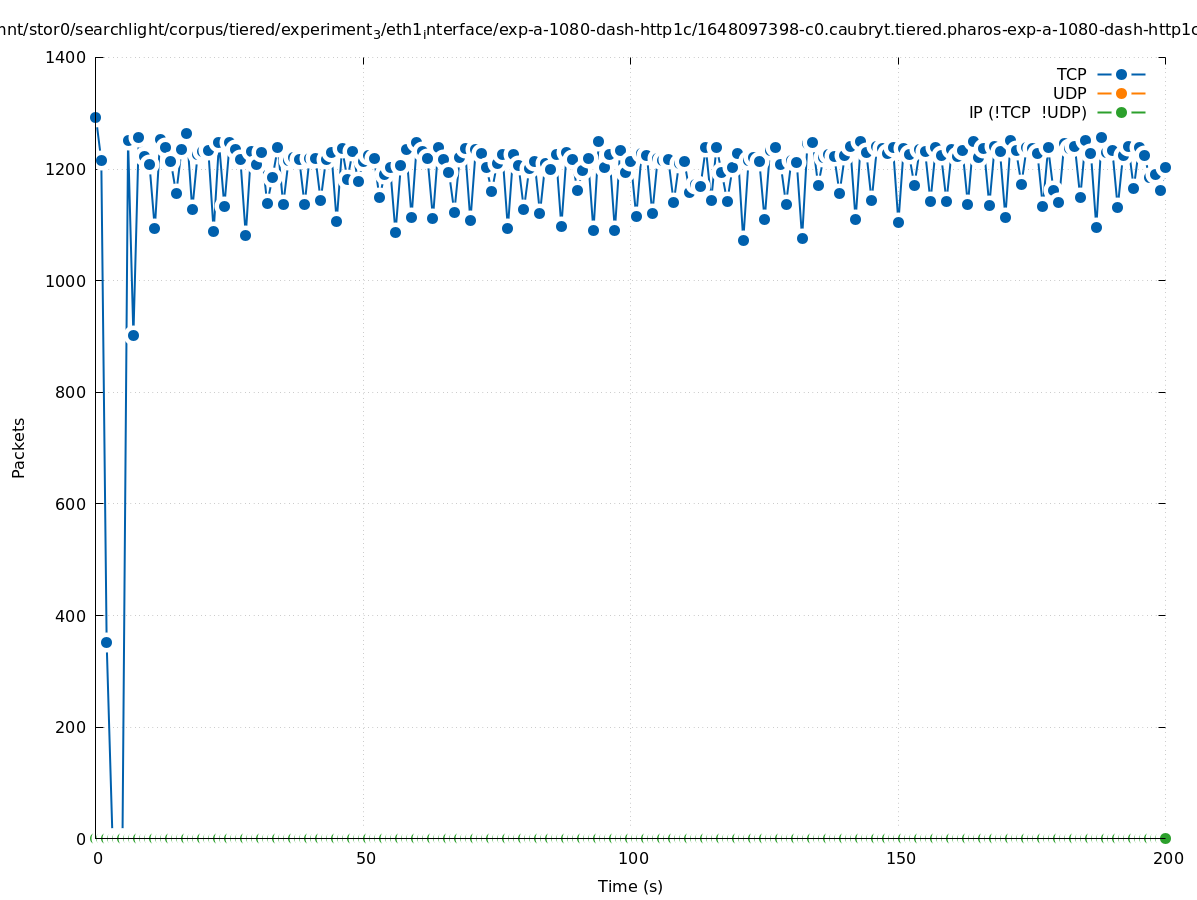Select the TCP data point near 900 packets
Screen dimensions: 1197x900
(133, 335)
